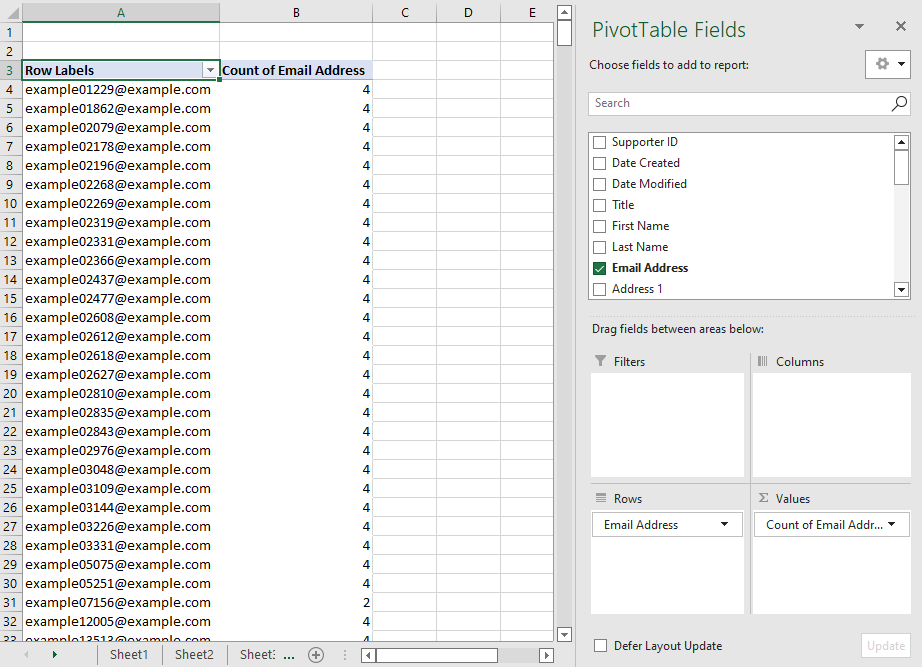The width and height of the screenshot is (922, 667).
Task: Click the magnifier icon in Search box
Action: point(899,103)
